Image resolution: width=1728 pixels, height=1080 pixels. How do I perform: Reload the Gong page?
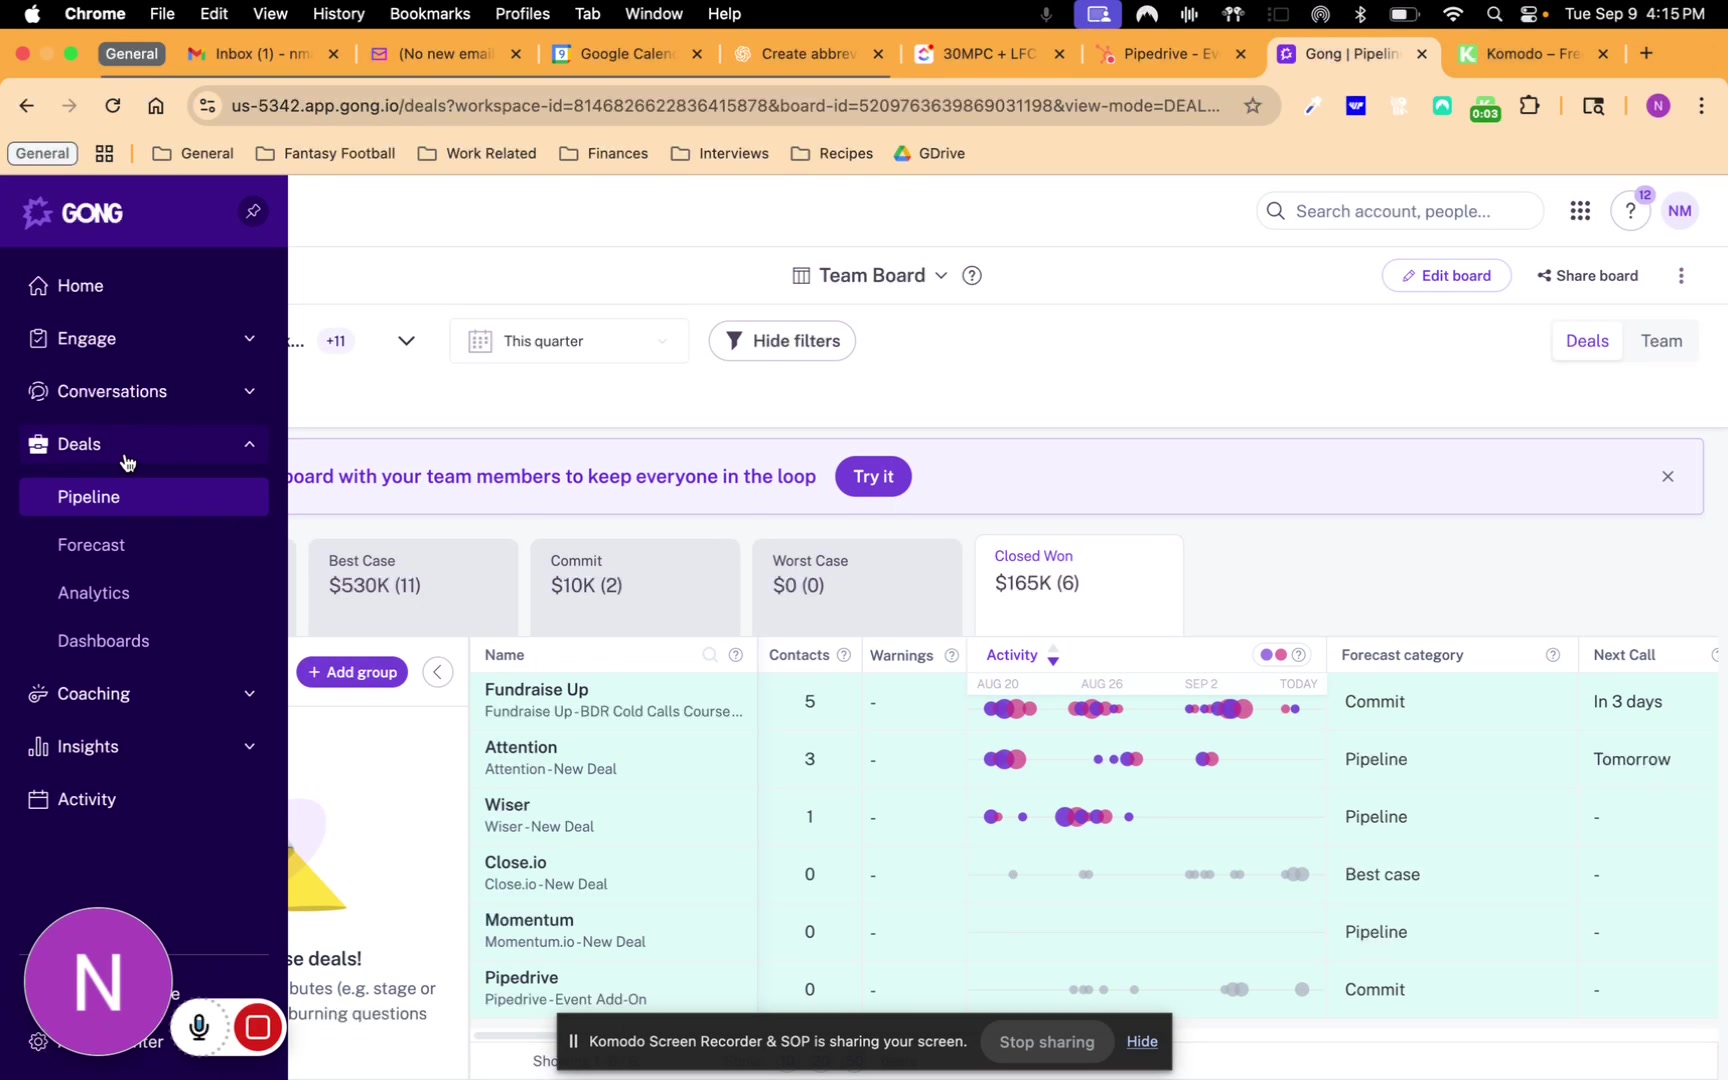click(113, 105)
